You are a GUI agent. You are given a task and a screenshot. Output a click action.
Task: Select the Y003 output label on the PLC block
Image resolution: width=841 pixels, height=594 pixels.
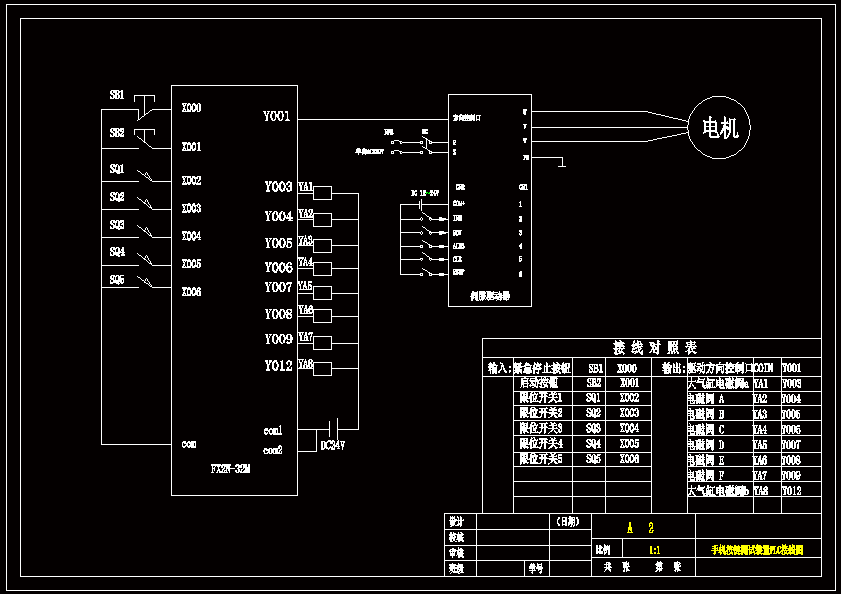[x=278, y=187]
